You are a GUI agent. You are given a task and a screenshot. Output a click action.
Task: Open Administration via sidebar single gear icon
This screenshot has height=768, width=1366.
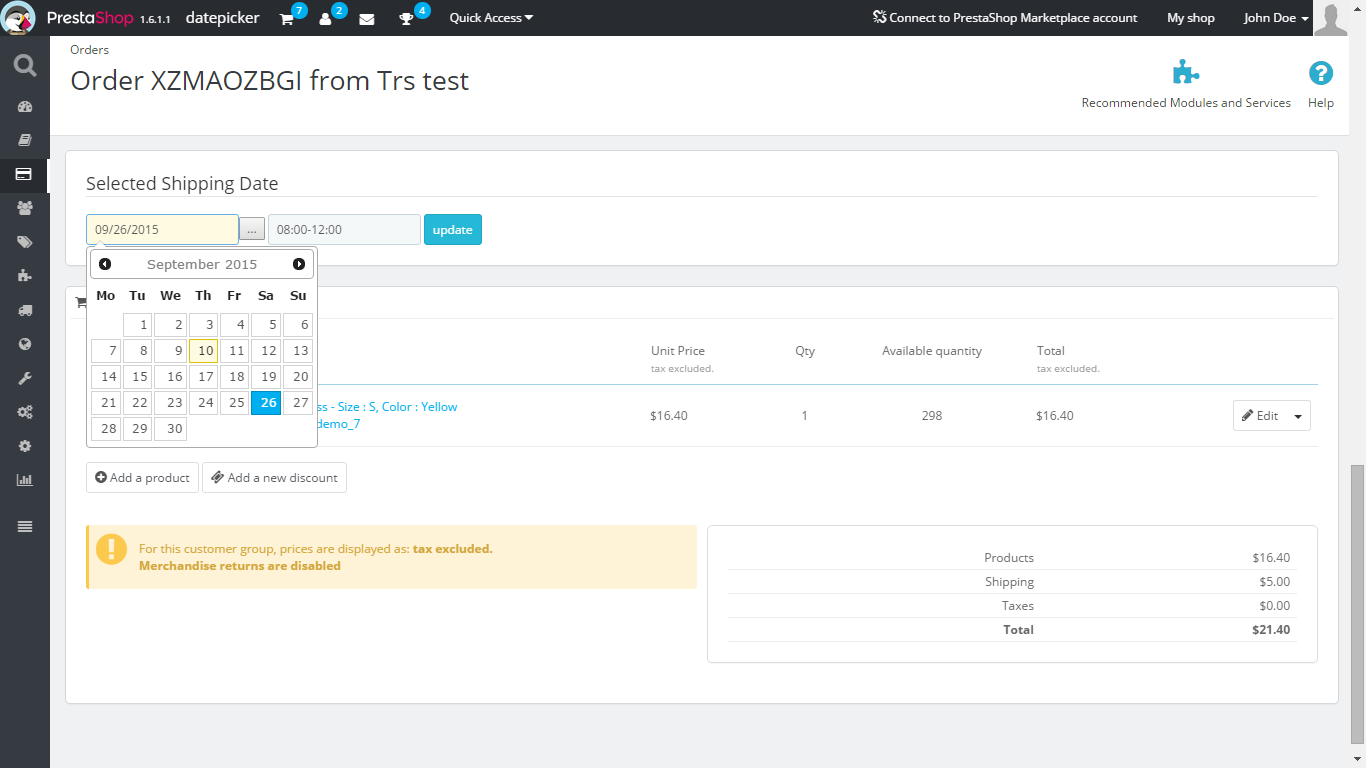[25, 446]
